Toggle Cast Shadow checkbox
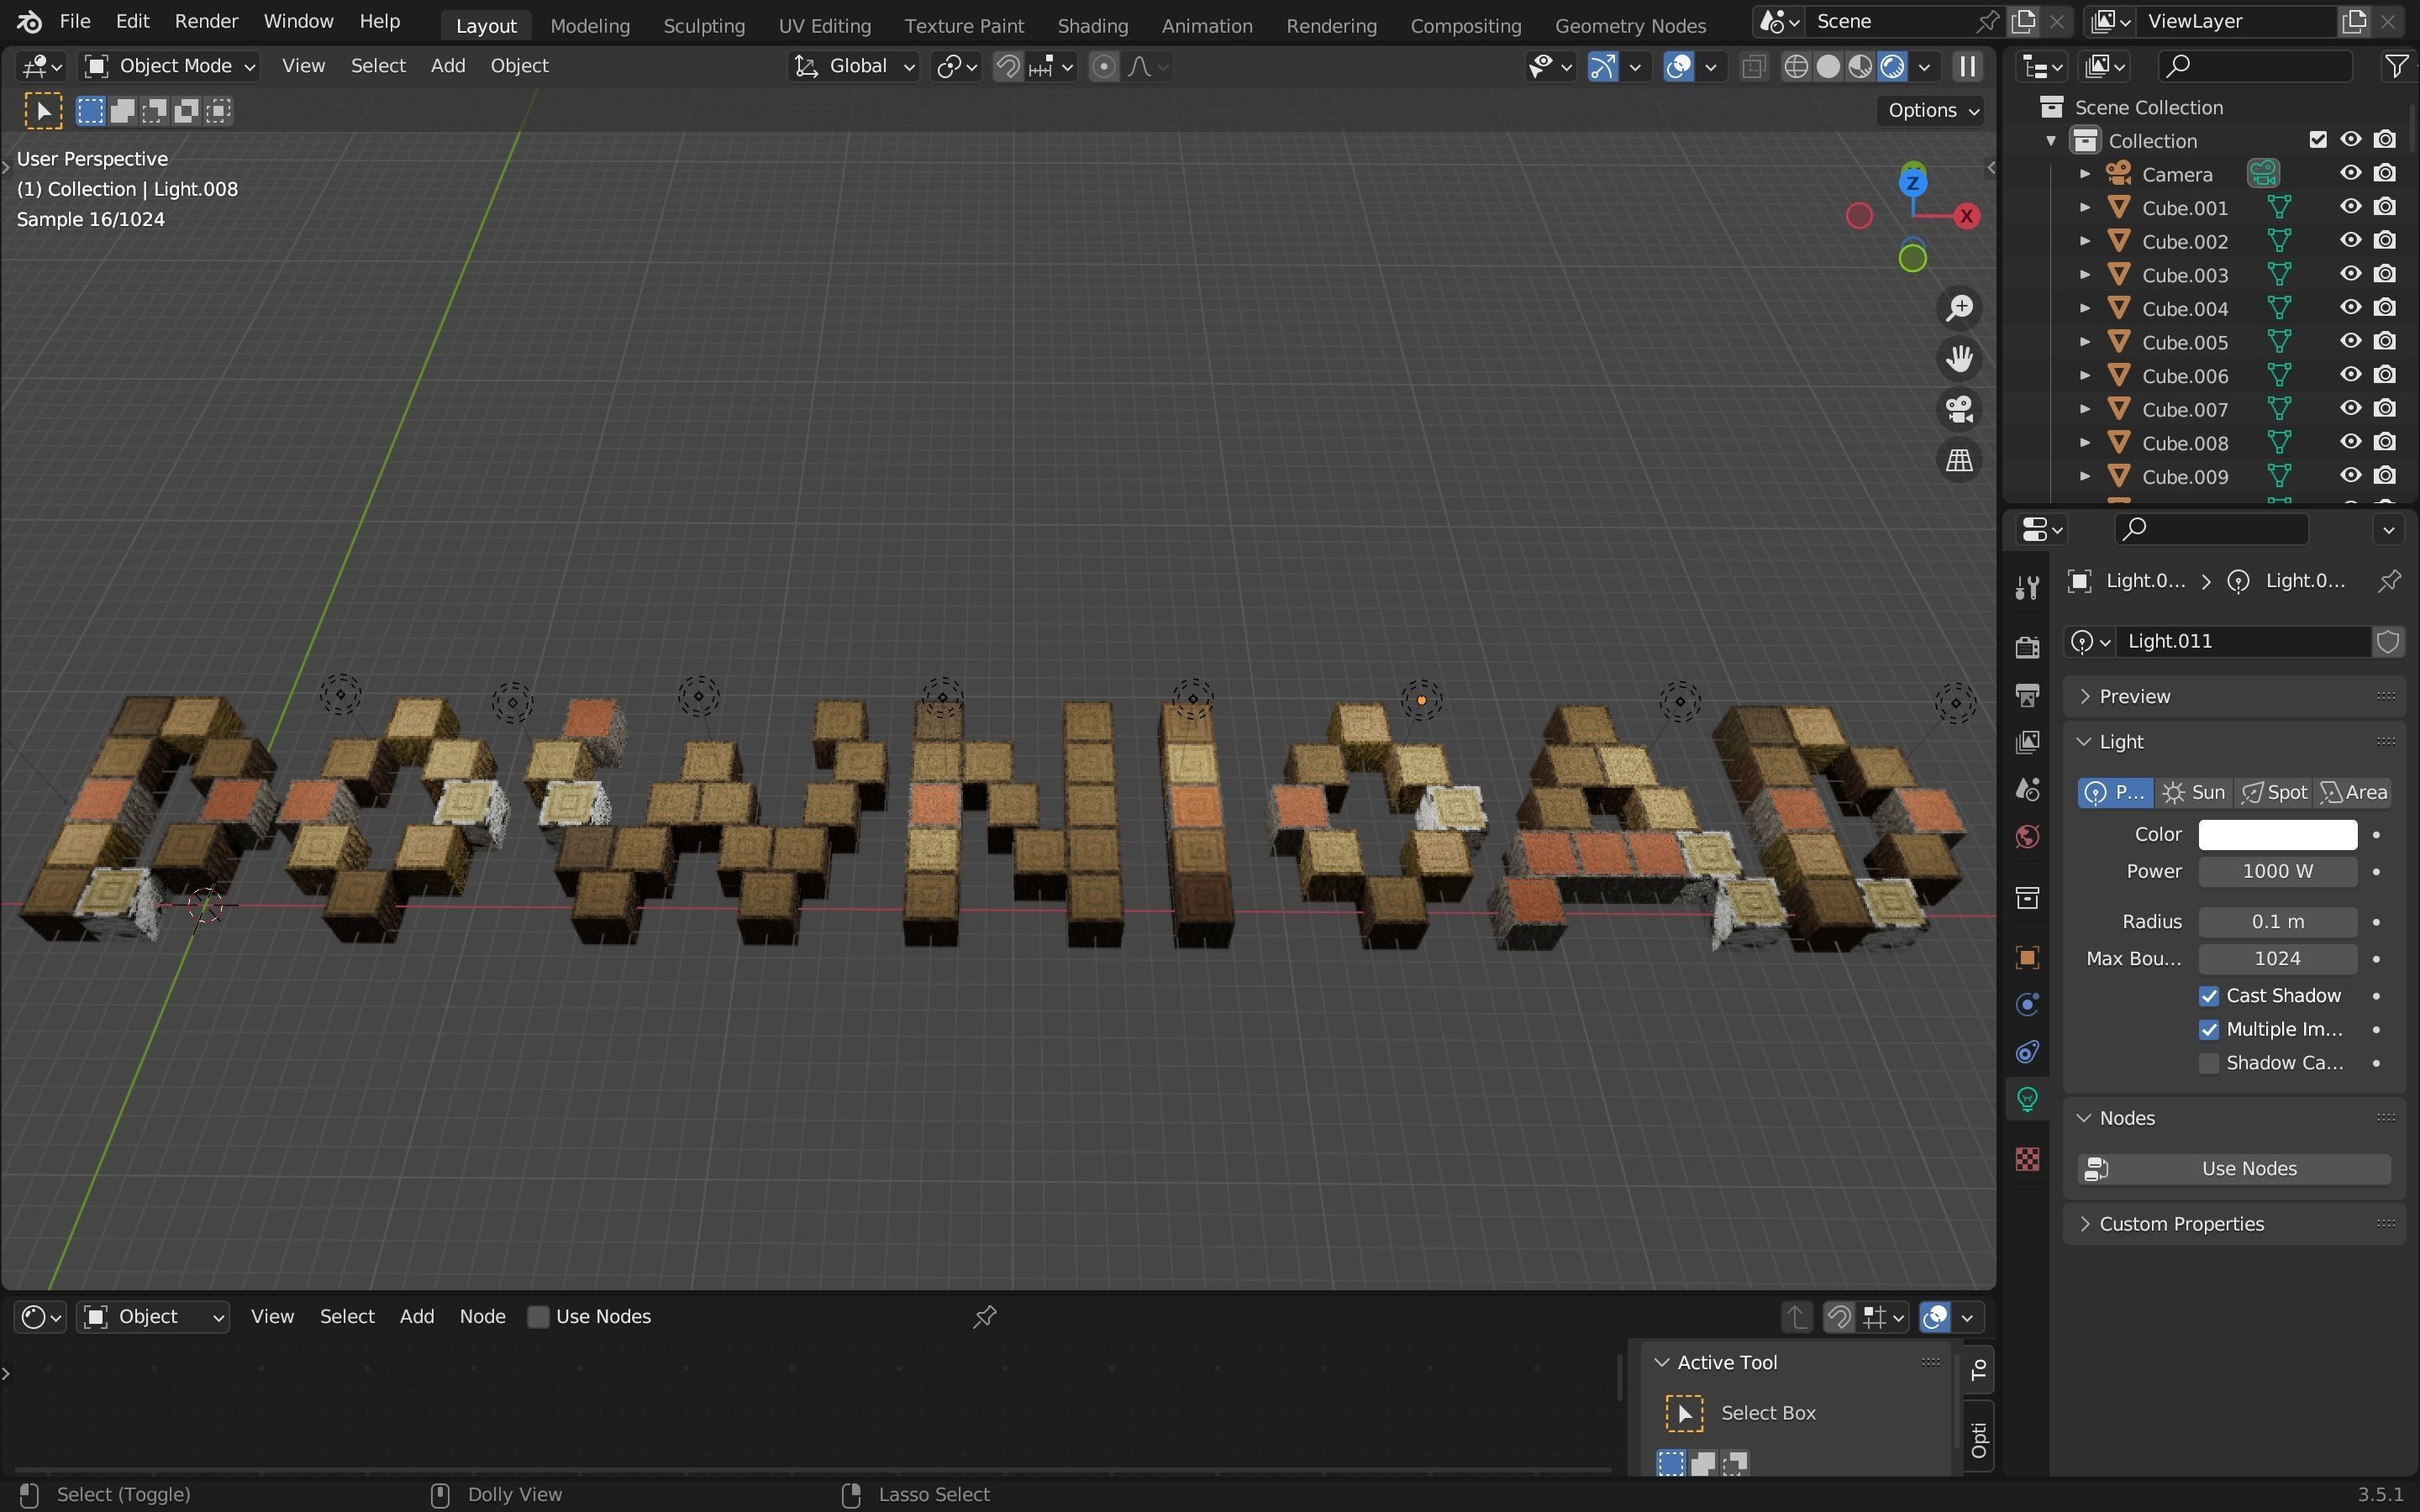2420x1512 pixels. pos(2209,996)
